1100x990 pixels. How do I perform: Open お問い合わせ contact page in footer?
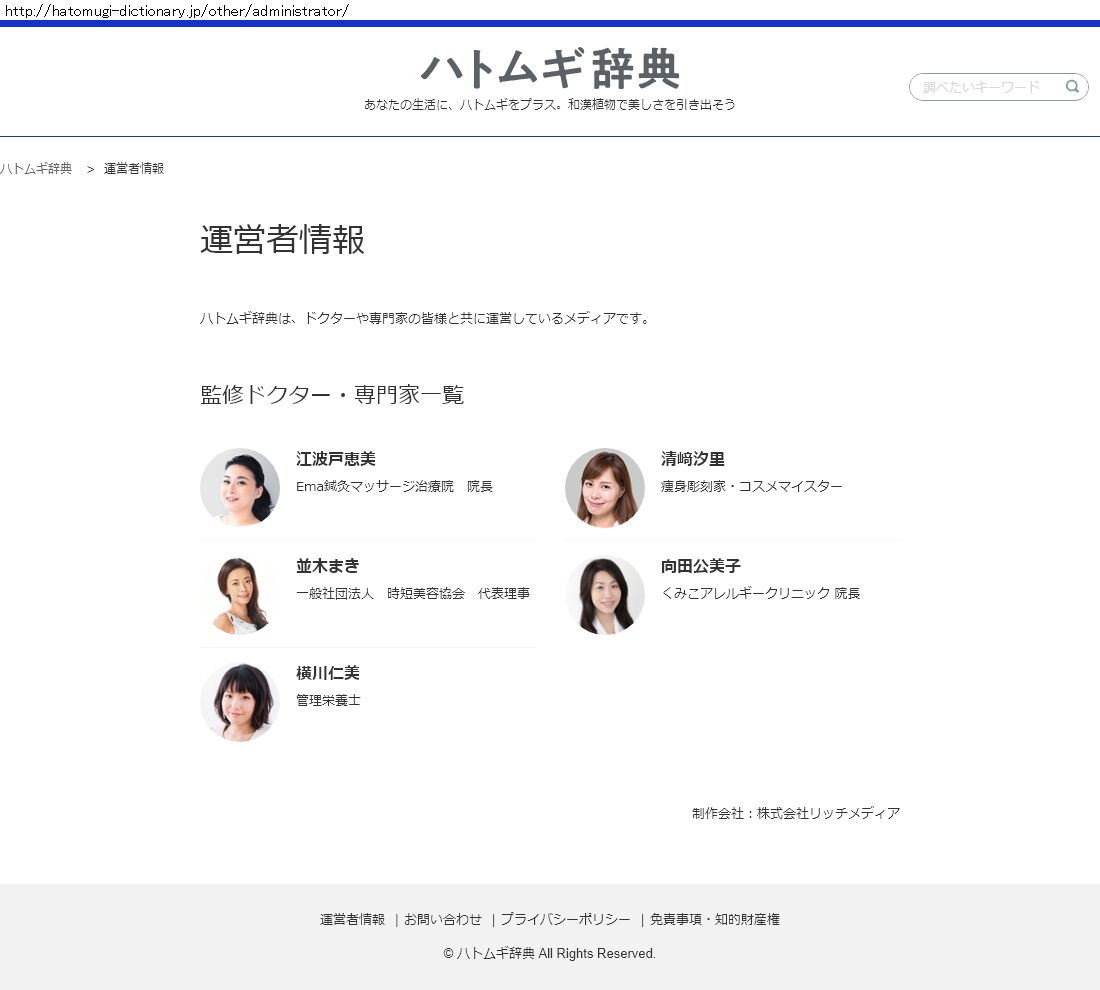443,919
